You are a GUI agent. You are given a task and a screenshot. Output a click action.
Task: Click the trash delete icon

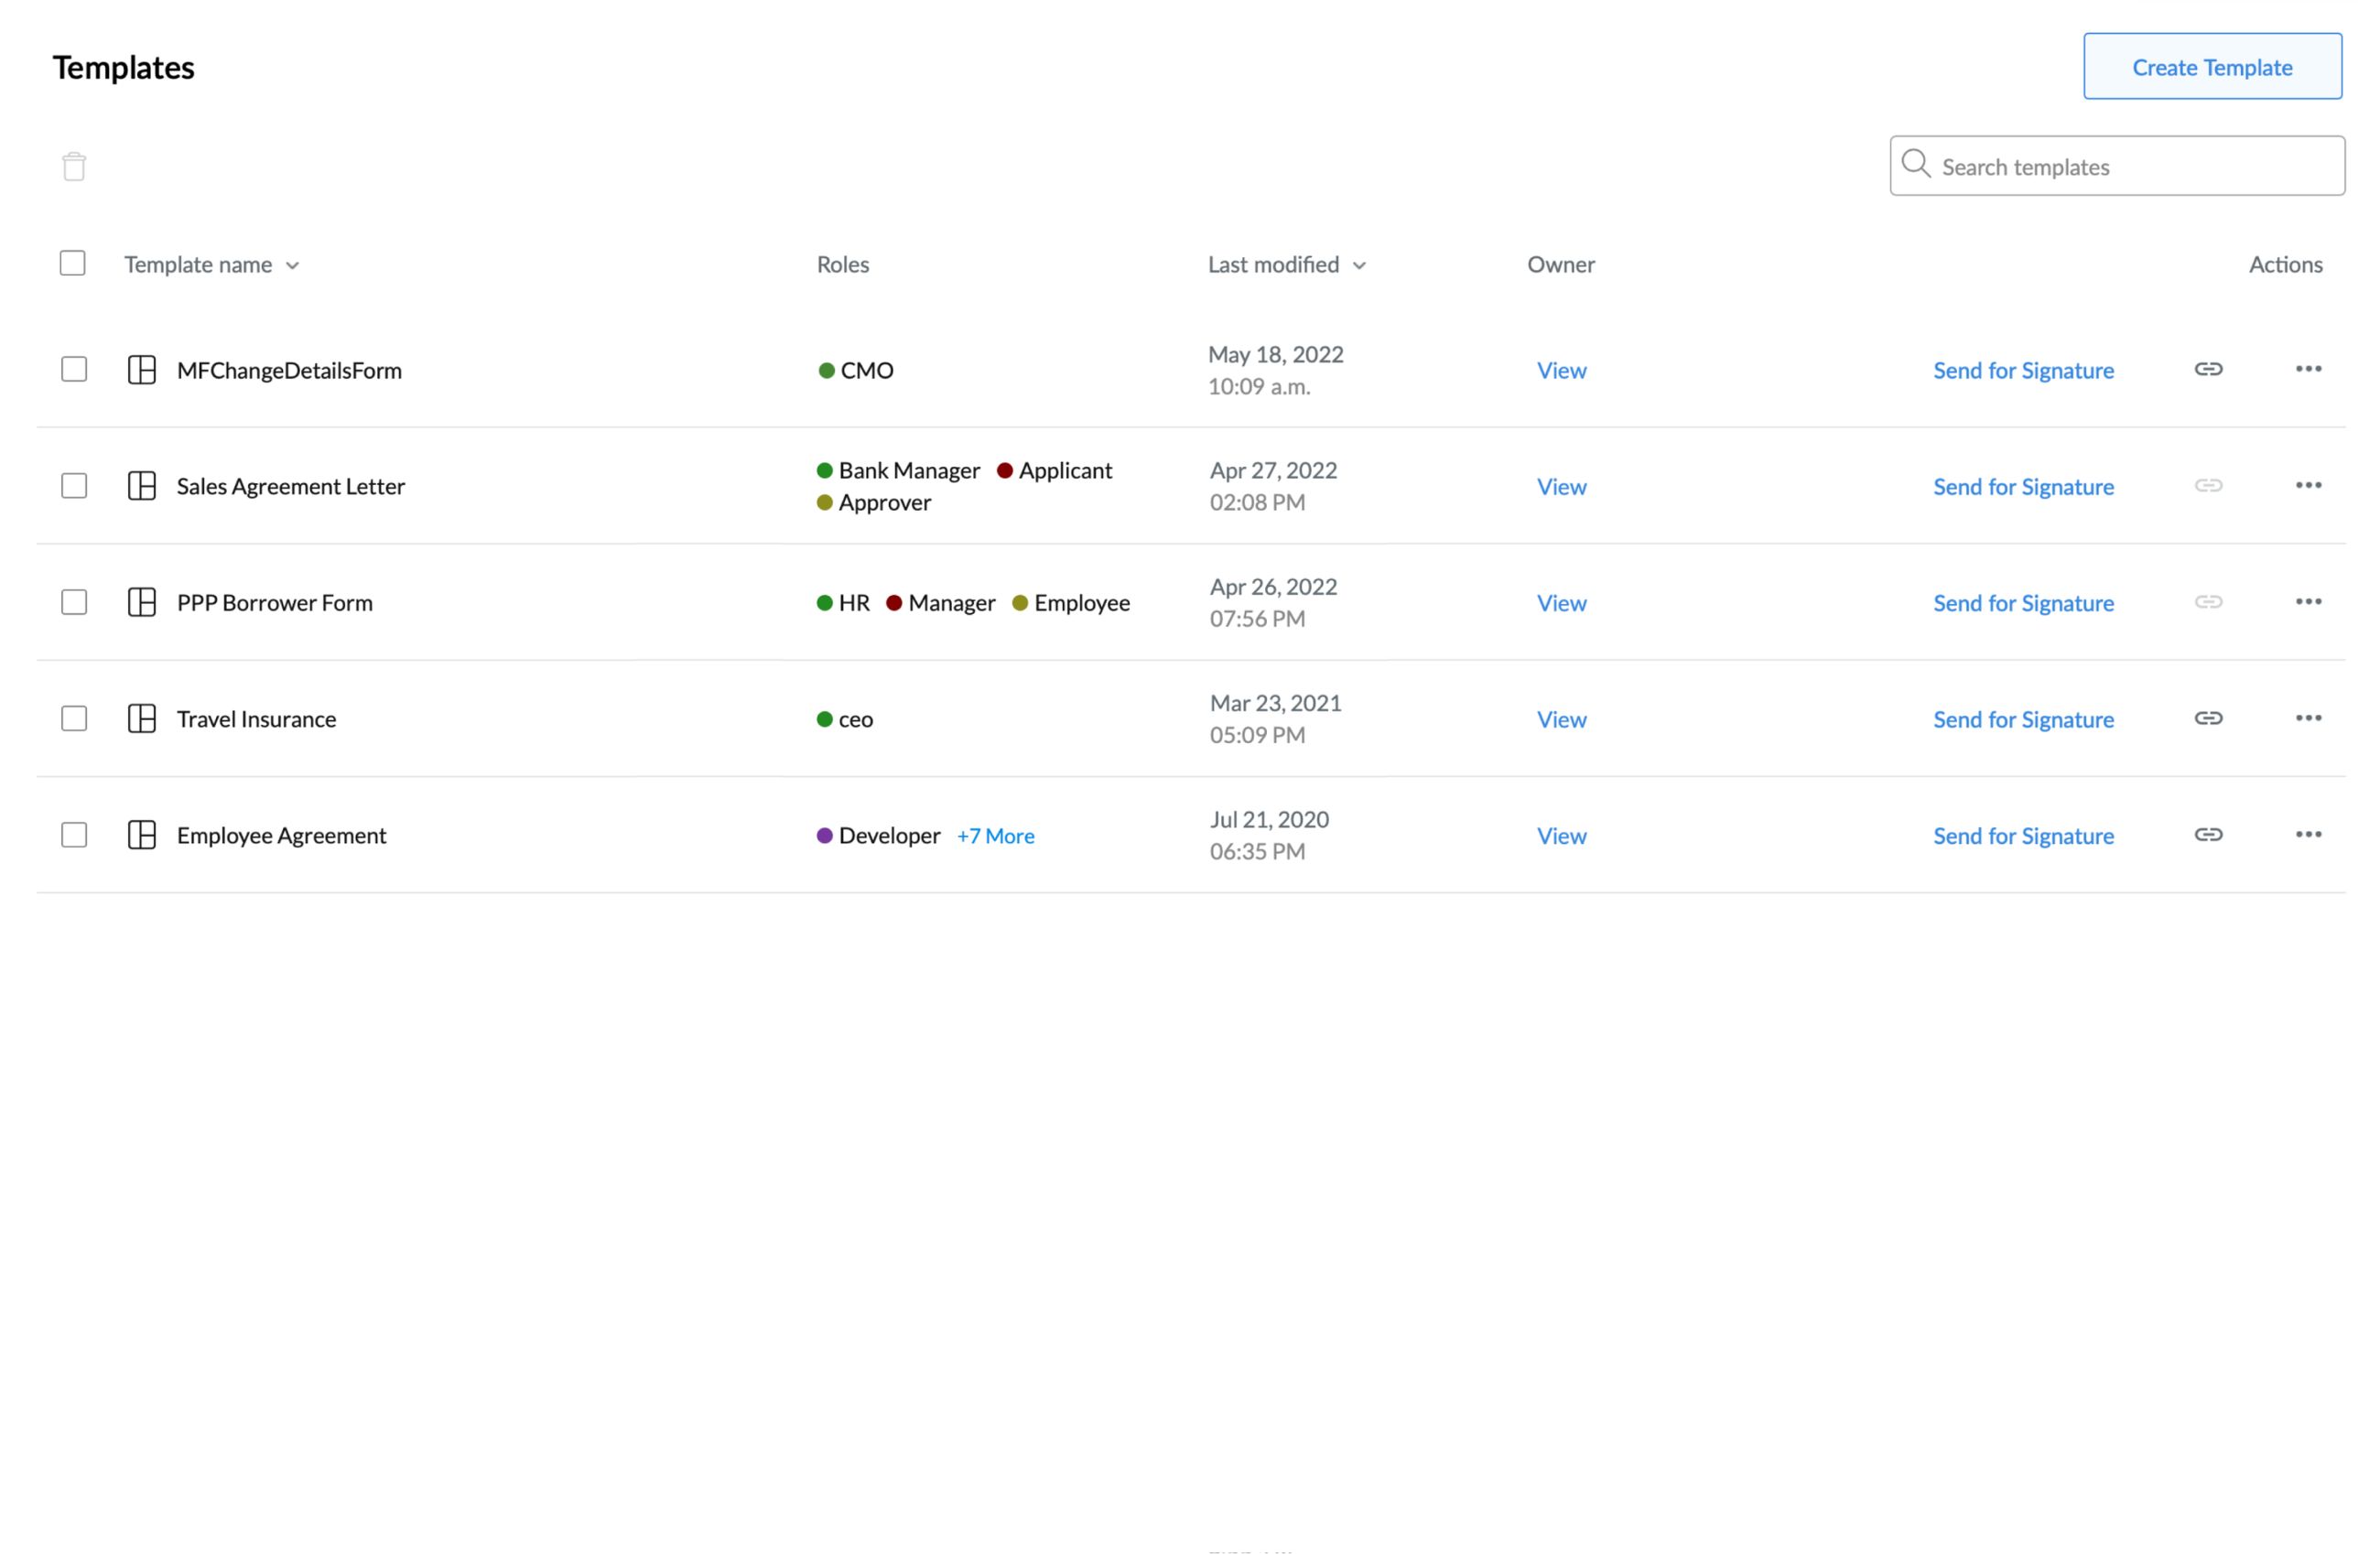74,166
